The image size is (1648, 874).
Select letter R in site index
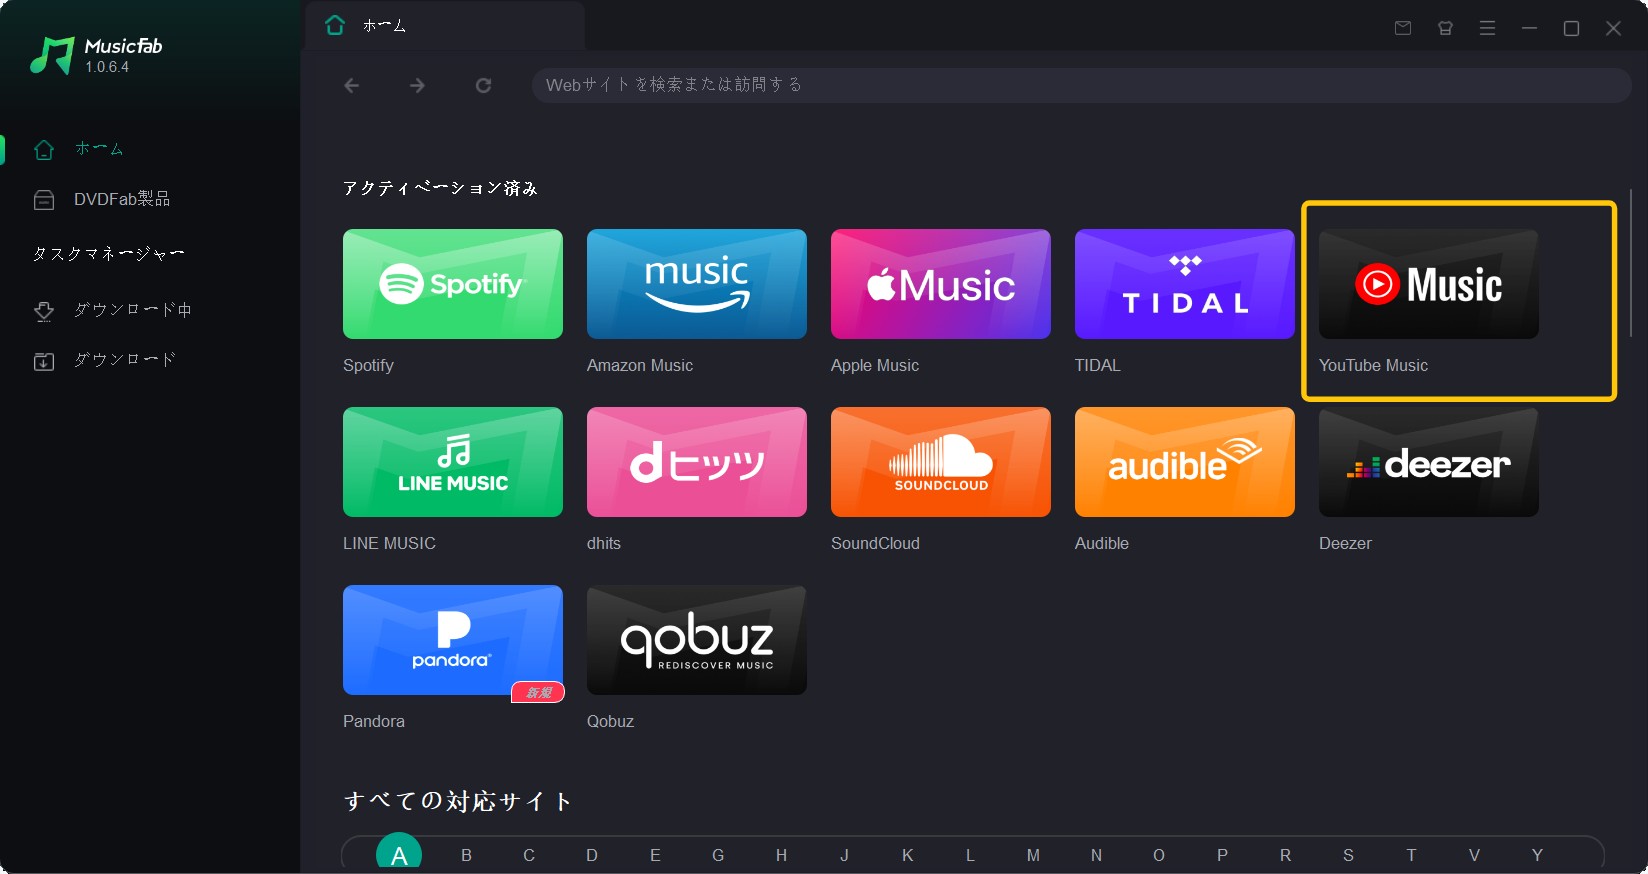click(x=1285, y=855)
